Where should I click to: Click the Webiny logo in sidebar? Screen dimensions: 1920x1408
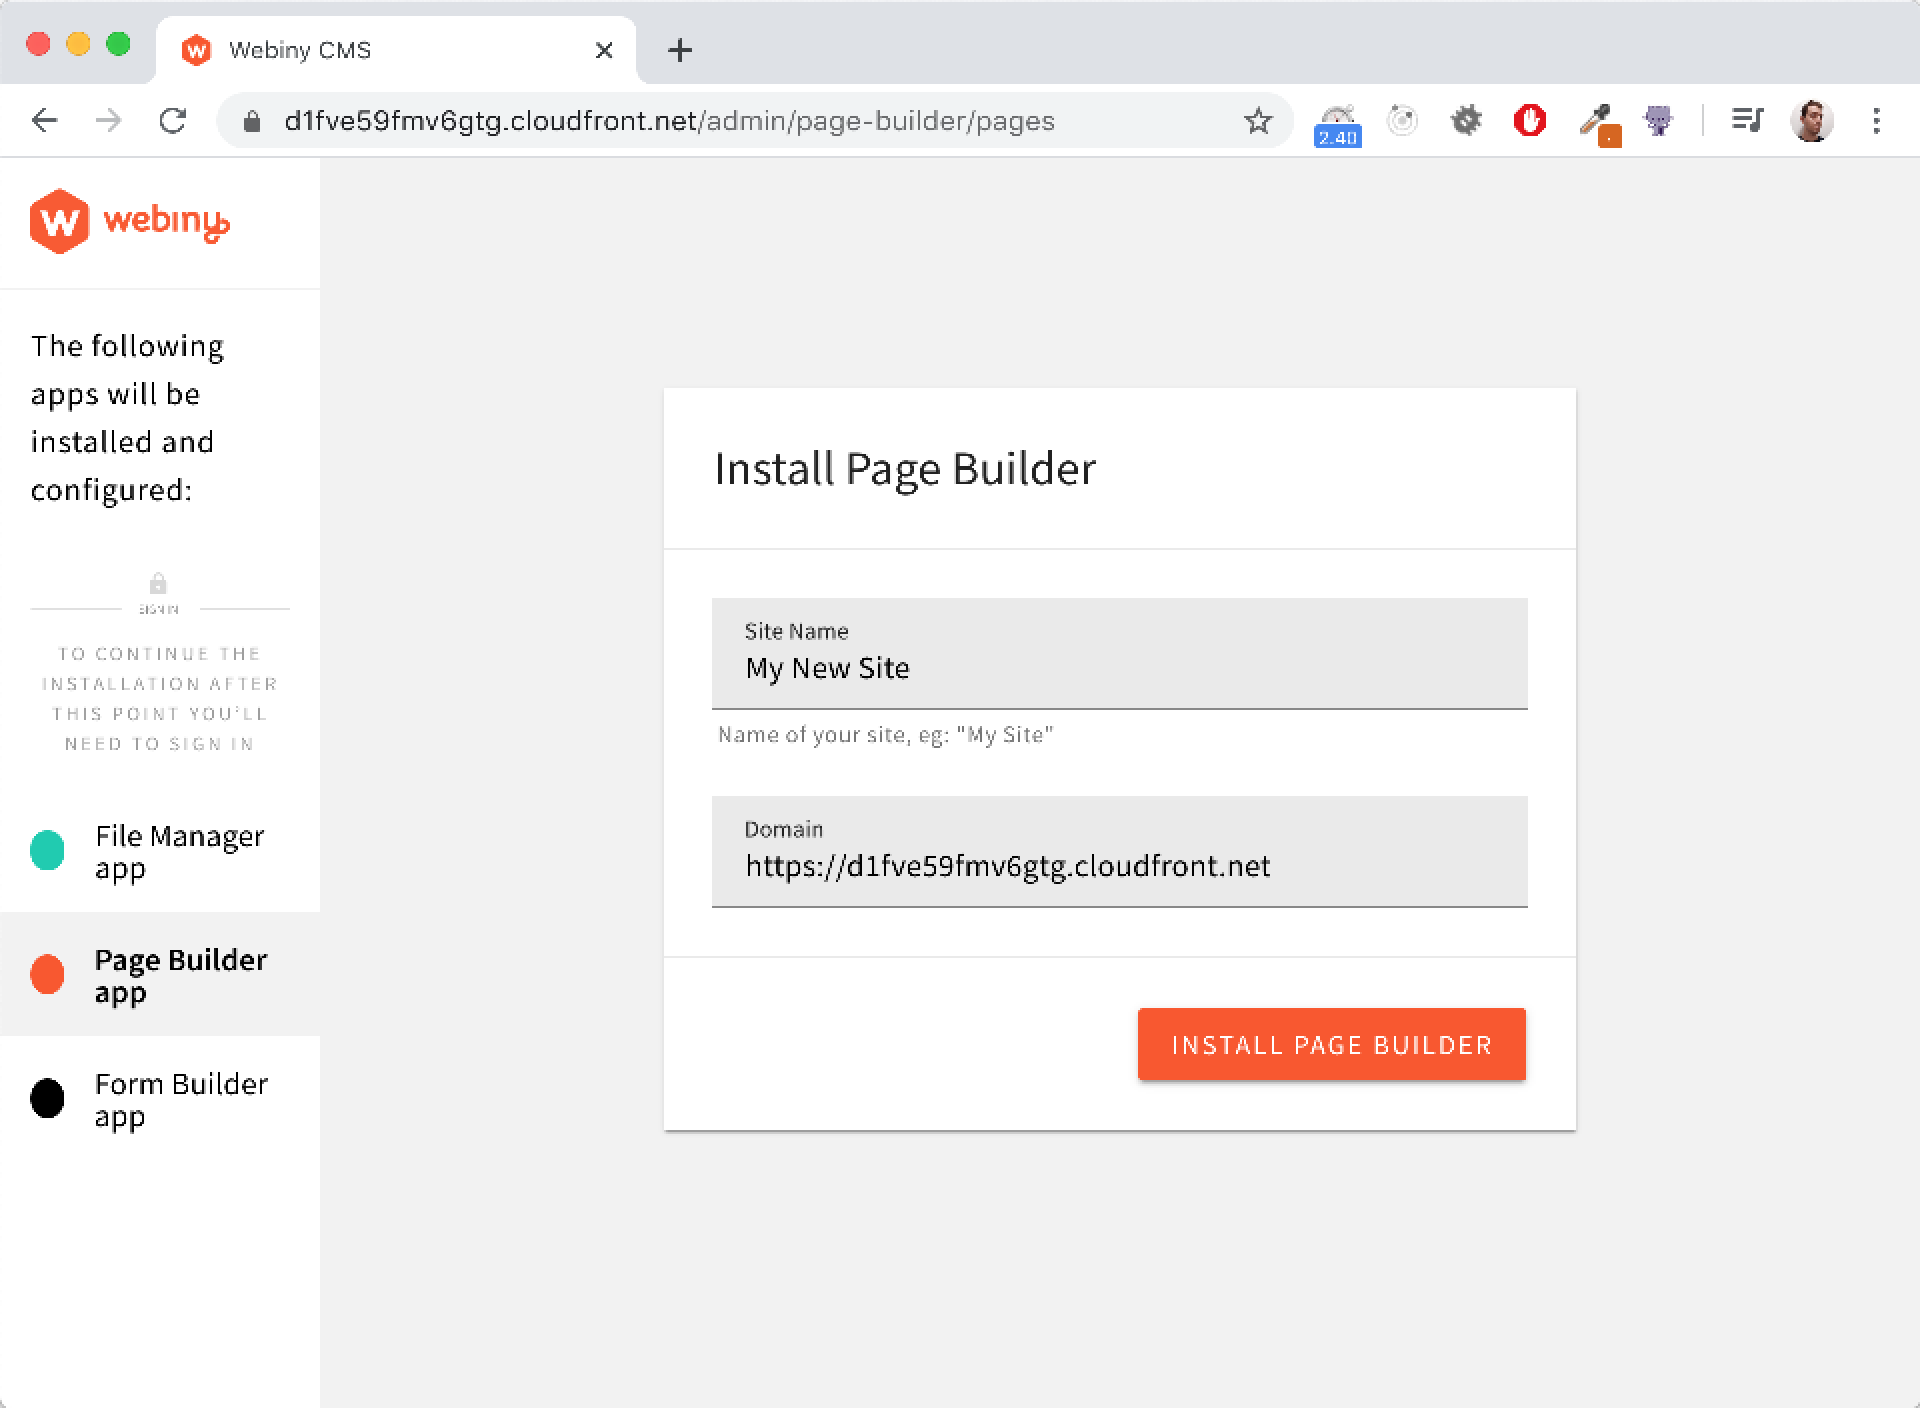click(130, 221)
